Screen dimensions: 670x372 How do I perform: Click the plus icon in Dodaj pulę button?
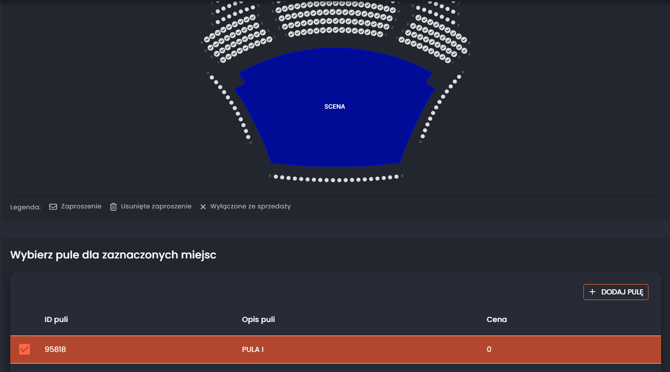pyautogui.click(x=592, y=292)
